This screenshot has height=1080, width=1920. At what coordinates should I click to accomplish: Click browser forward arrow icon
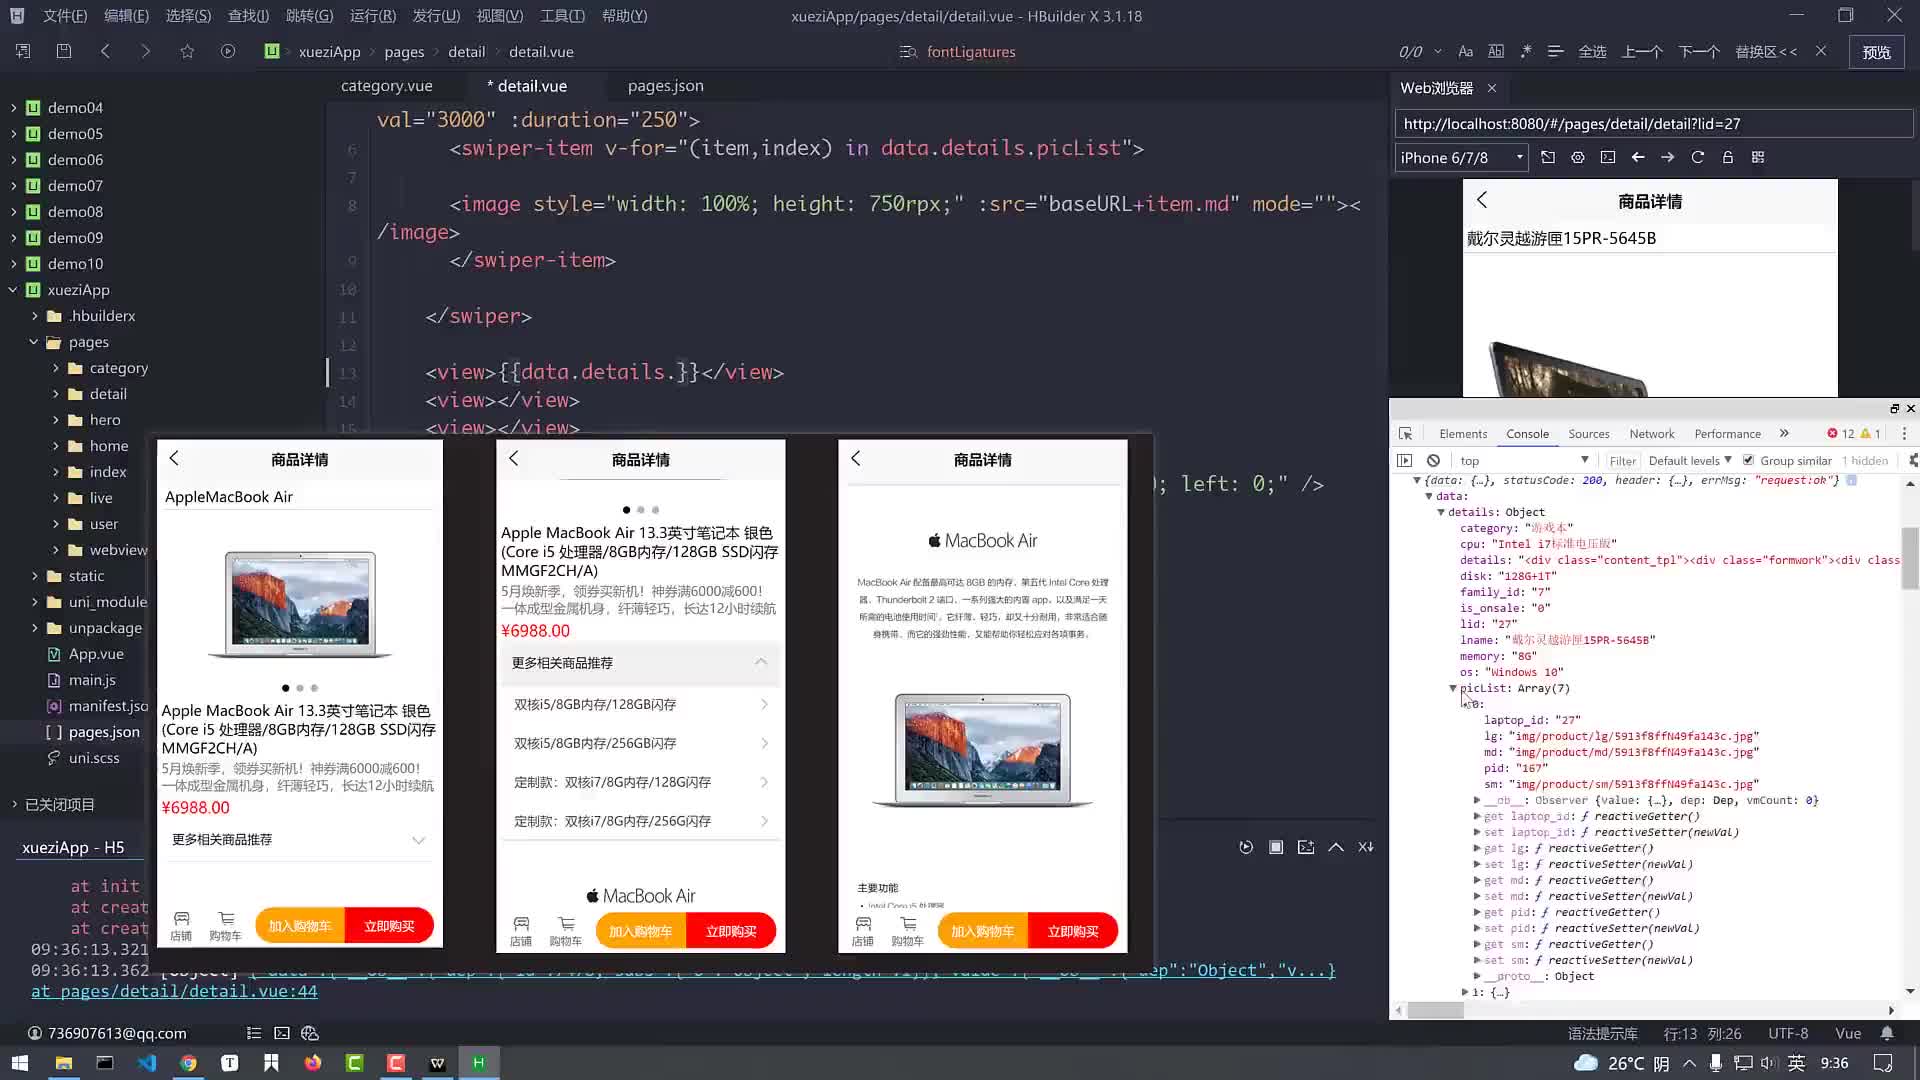coord(1668,157)
